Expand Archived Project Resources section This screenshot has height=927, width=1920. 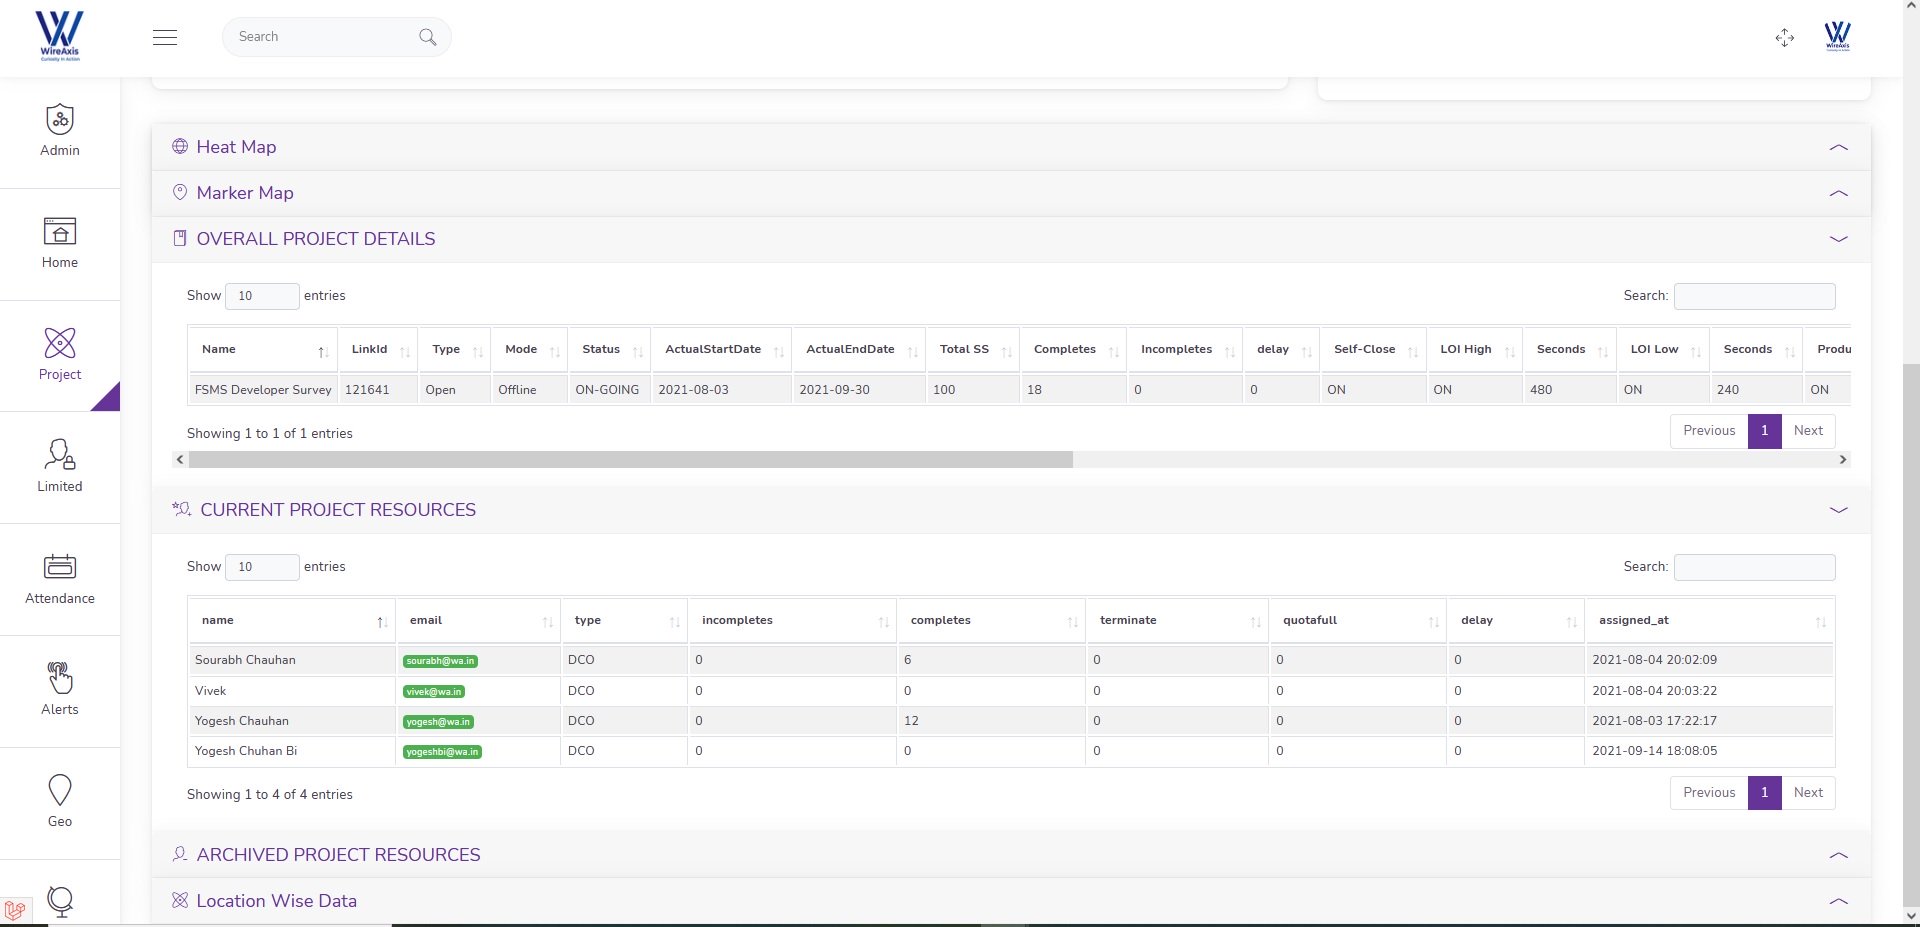click(x=1838, y=855)
